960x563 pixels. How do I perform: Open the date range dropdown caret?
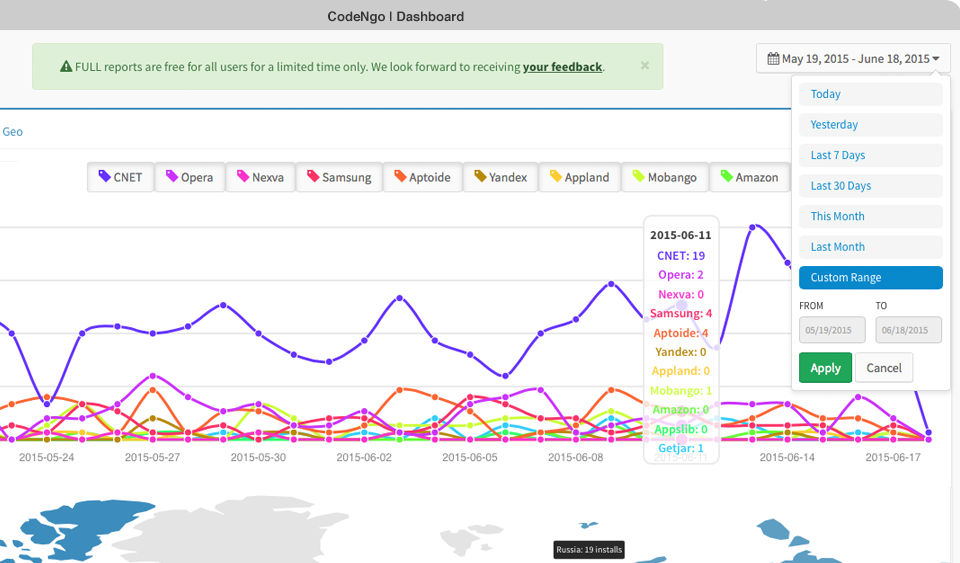[x=936, y=59]
